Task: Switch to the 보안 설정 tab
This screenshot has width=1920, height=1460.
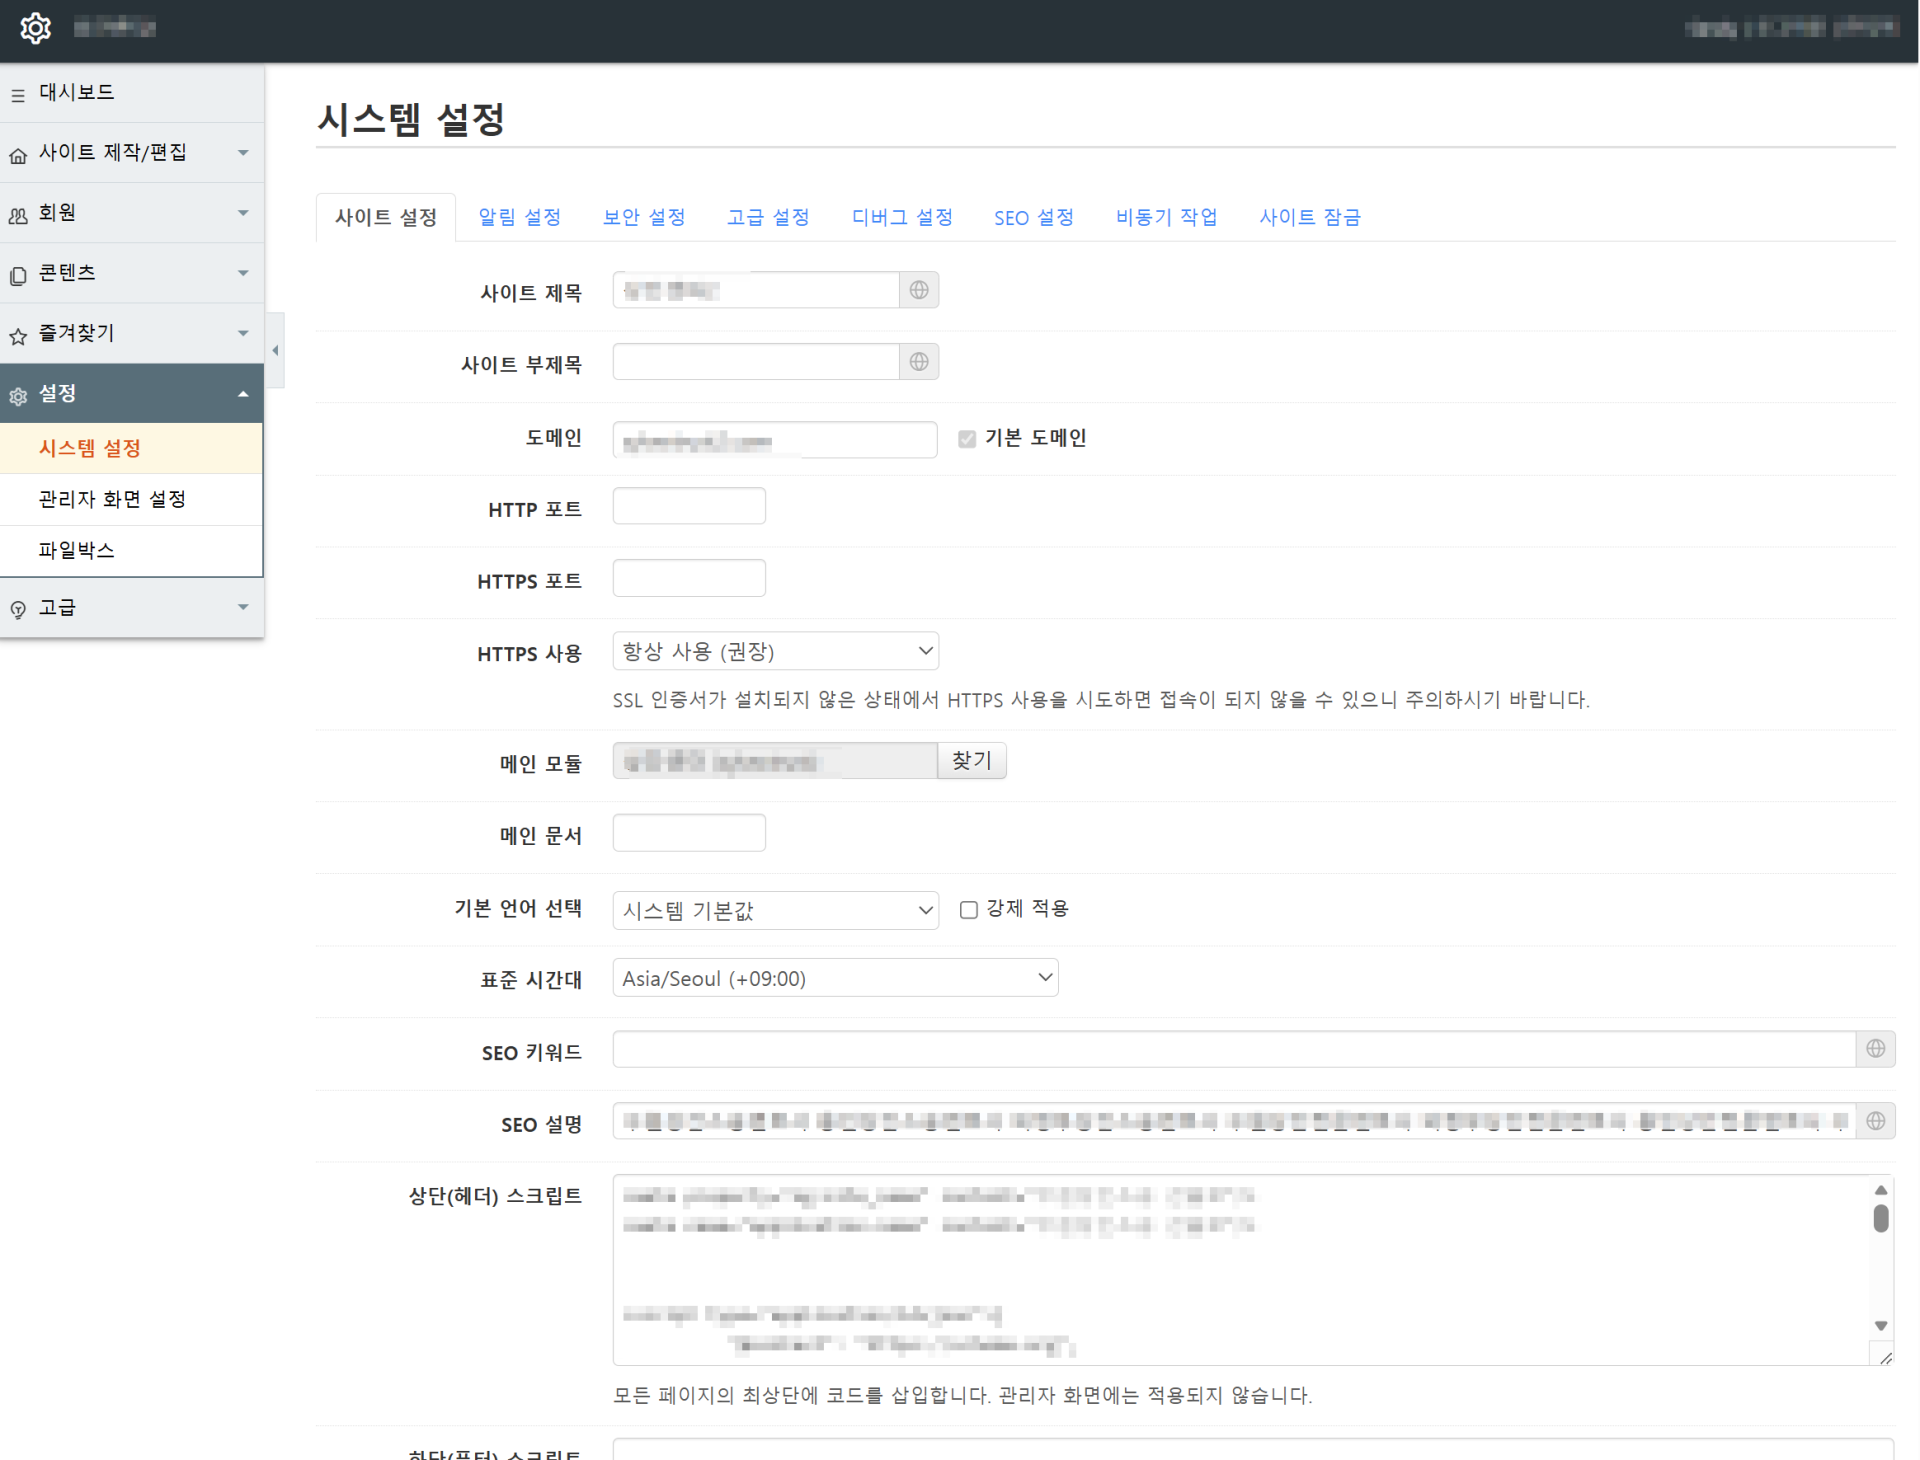Action: (x=643, y=217)
